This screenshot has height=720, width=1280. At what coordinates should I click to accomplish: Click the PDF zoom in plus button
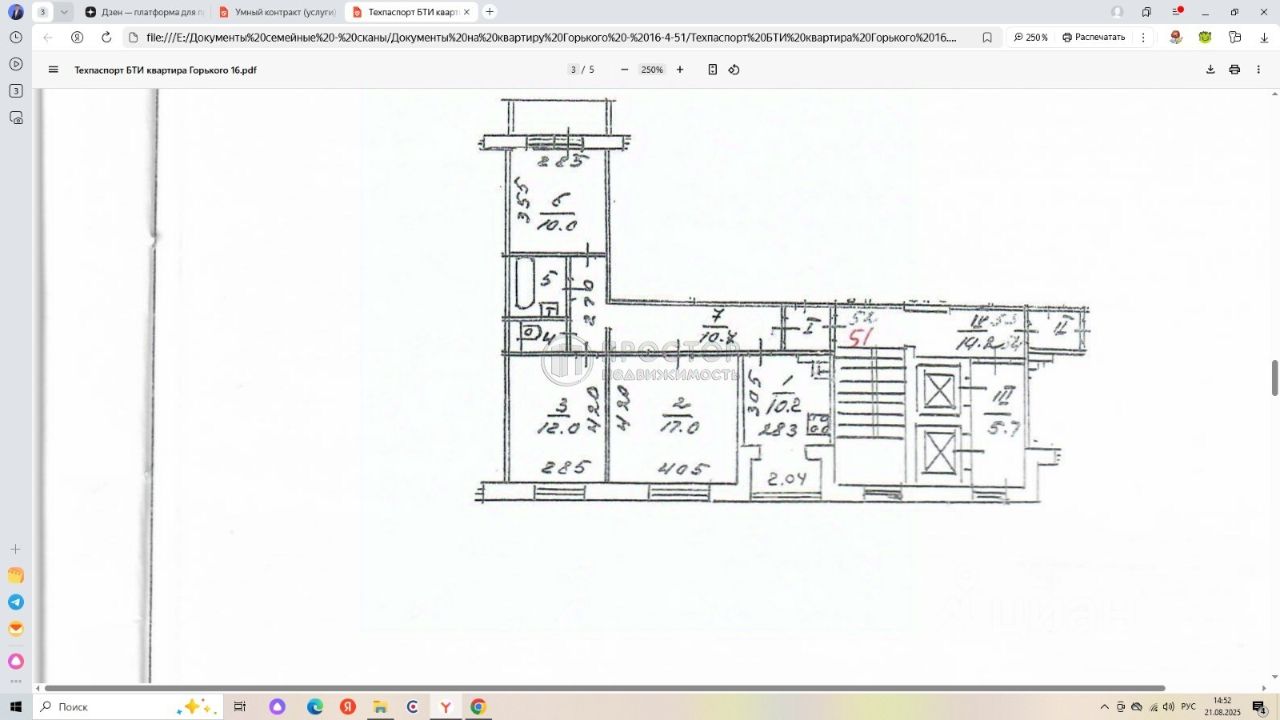click(680, 70)
